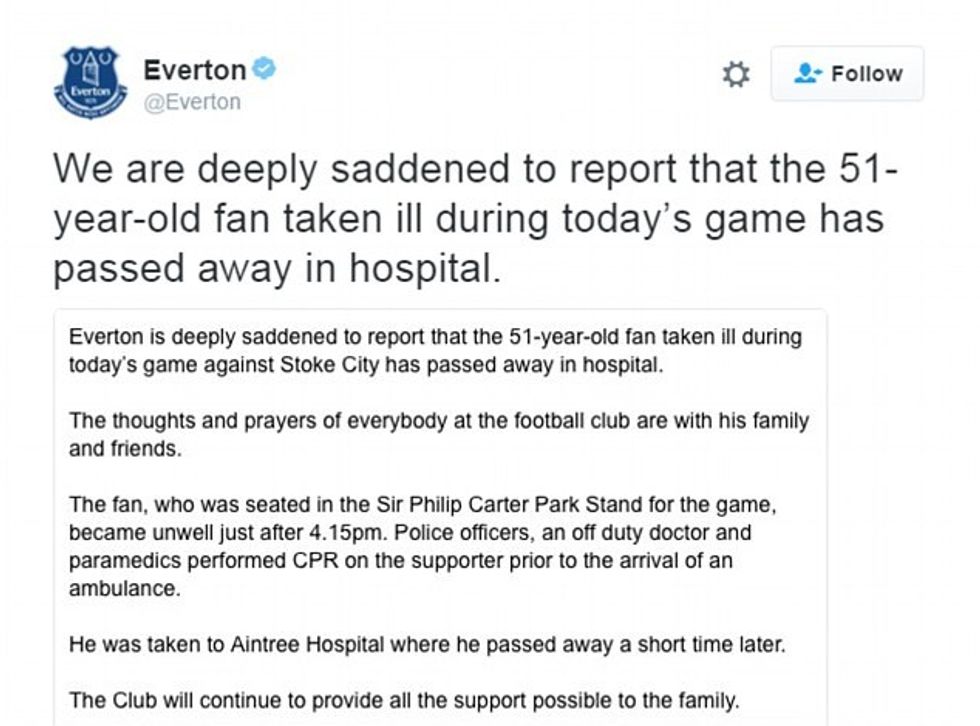Click "passed away in hospital." in the headline
980x726 pixels.
(x=277, y=269)
